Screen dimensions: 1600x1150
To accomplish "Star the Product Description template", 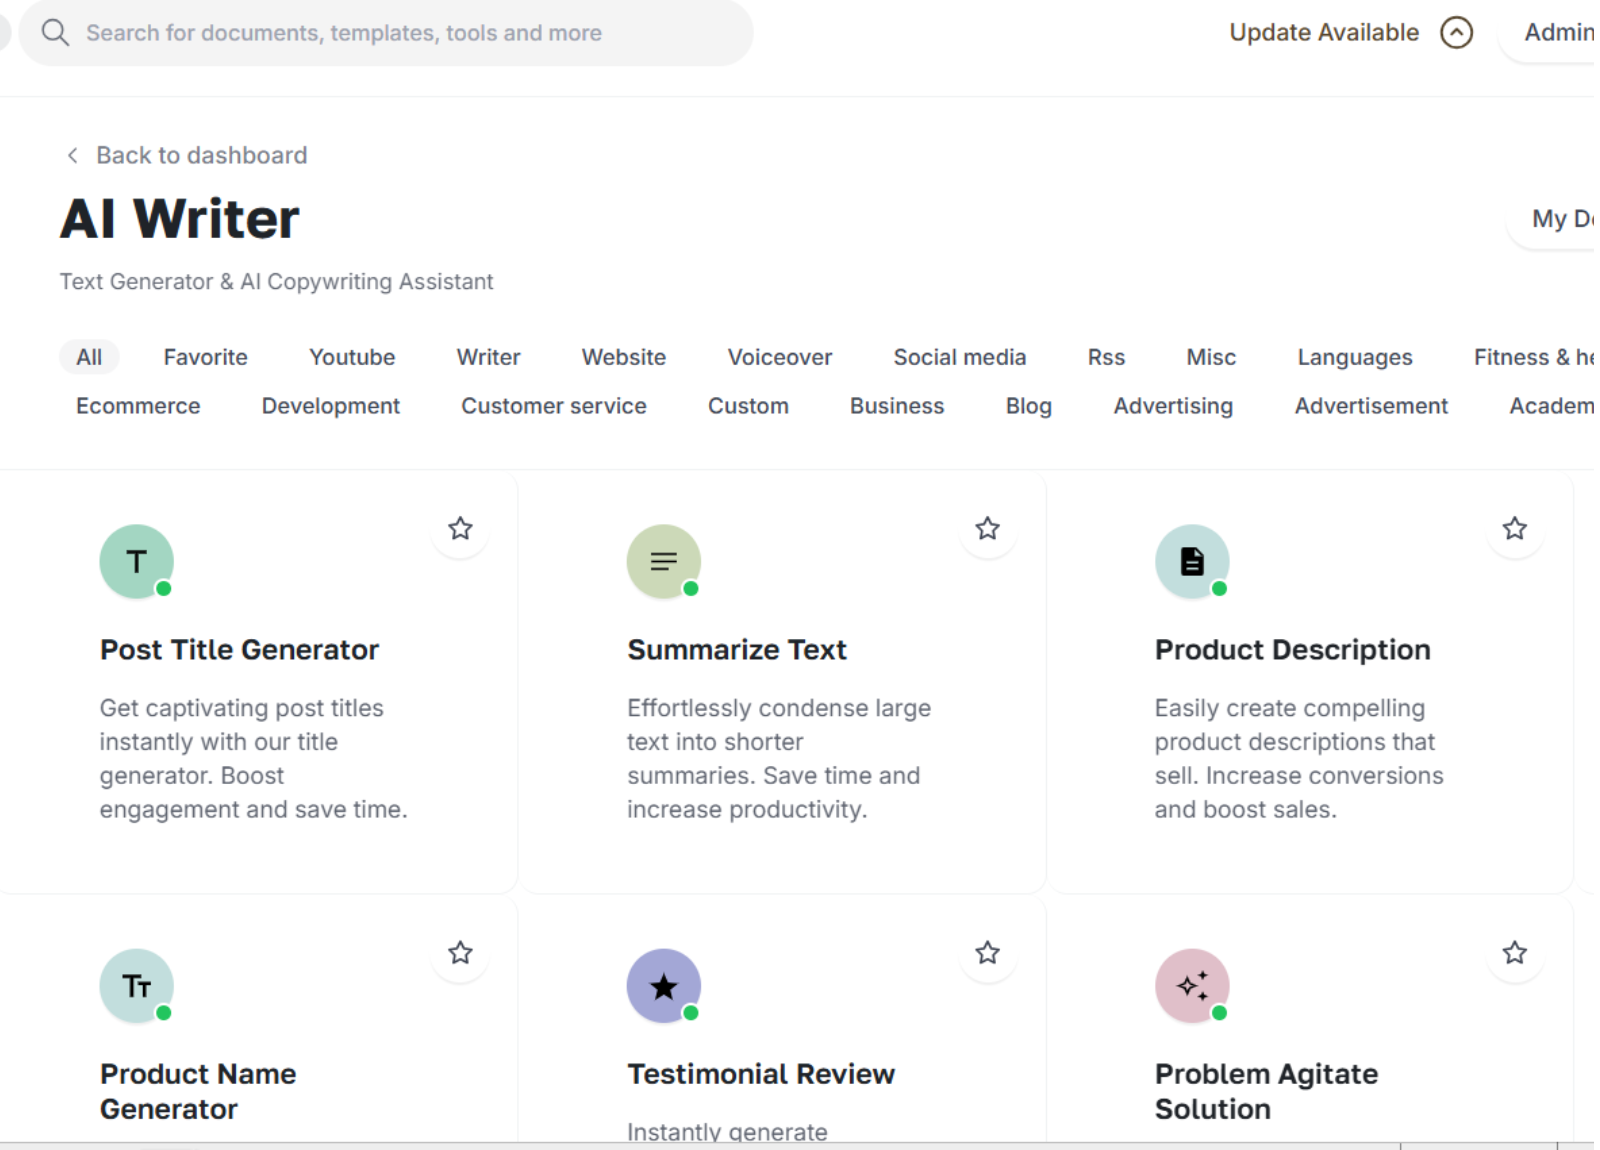I will [x=1514, y=528].
